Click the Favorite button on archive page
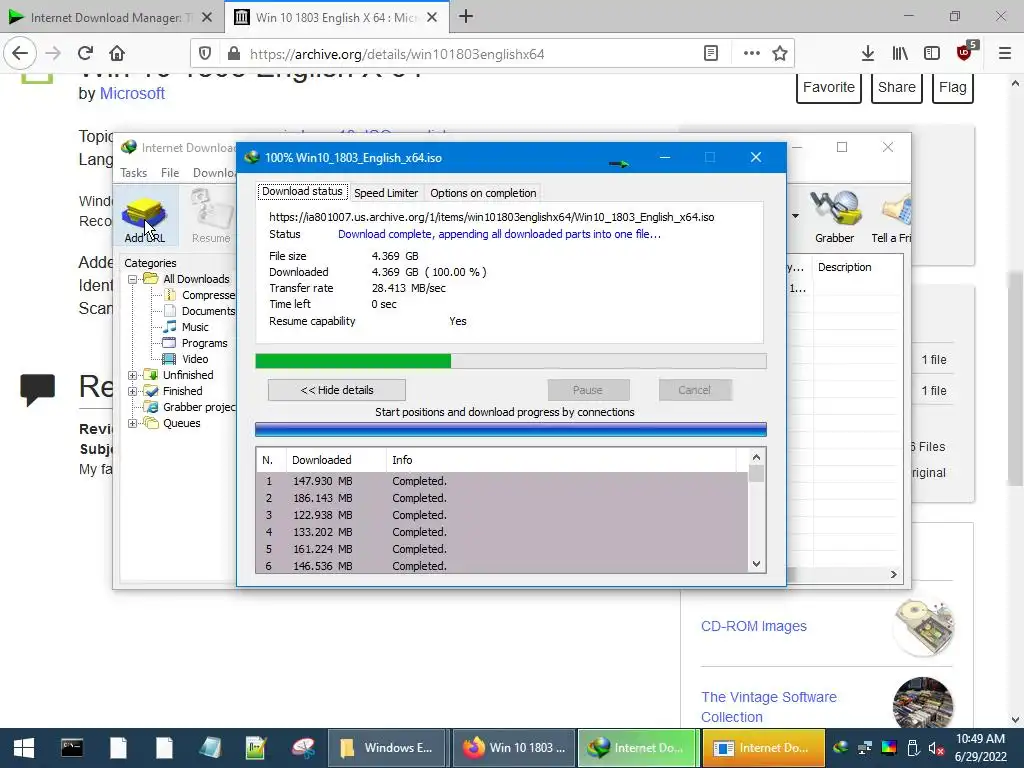The width and height of the screenshot is (1024, 768). click(829, 88)
